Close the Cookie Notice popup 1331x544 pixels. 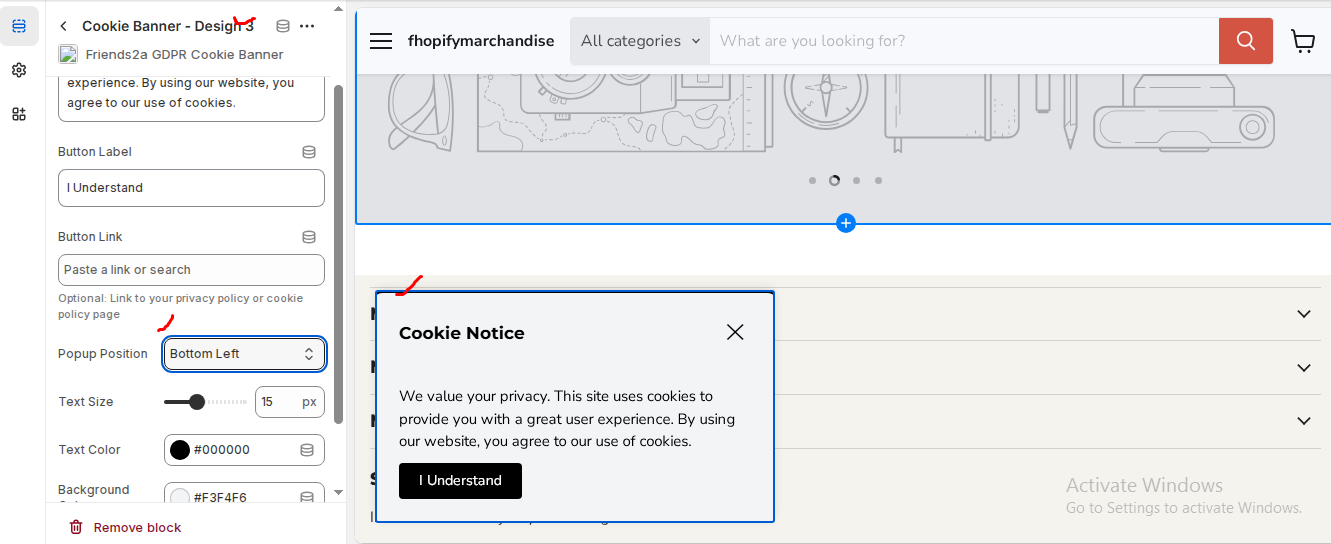point(735,332)
